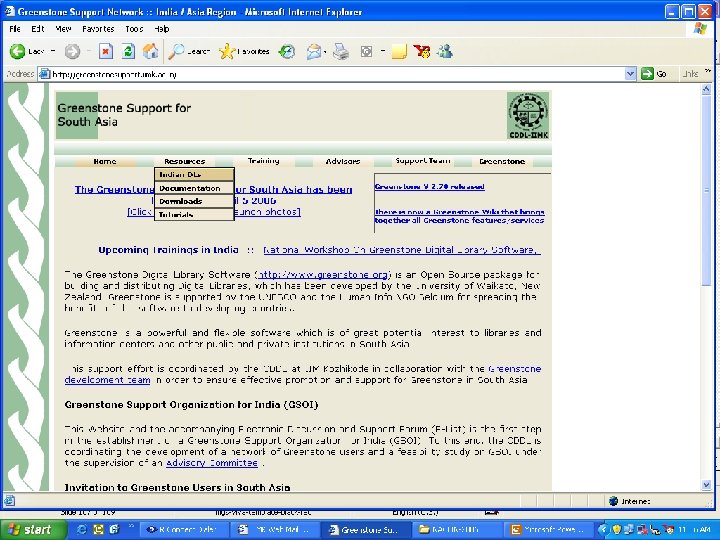
Task: Open the address bar dropdown arrow
Action: pos(630,73)
